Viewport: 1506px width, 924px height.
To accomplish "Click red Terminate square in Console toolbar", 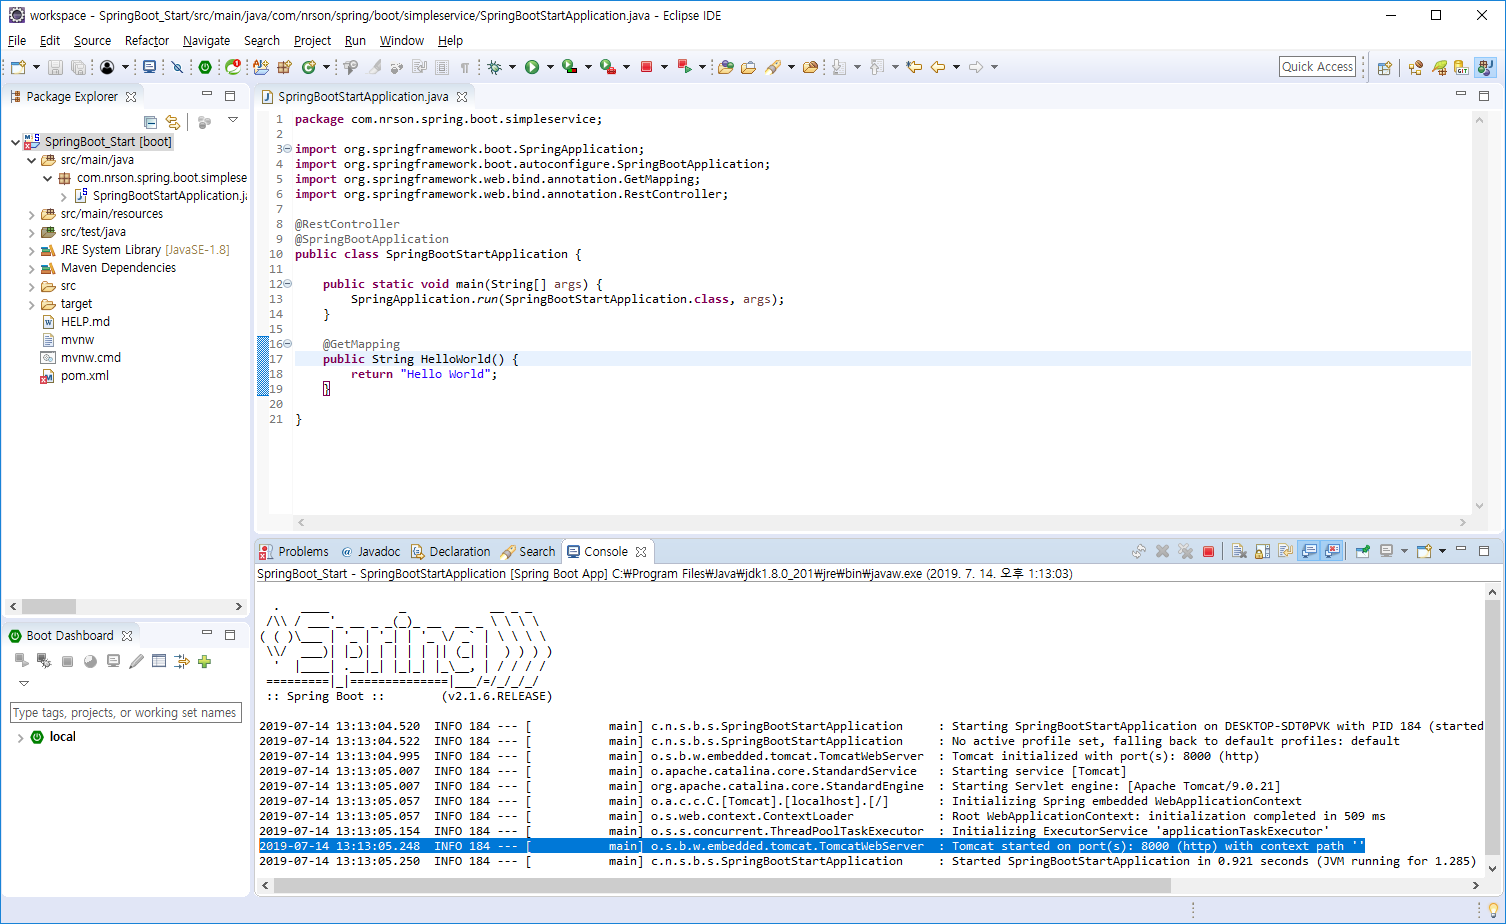I will pos(1208,551).
